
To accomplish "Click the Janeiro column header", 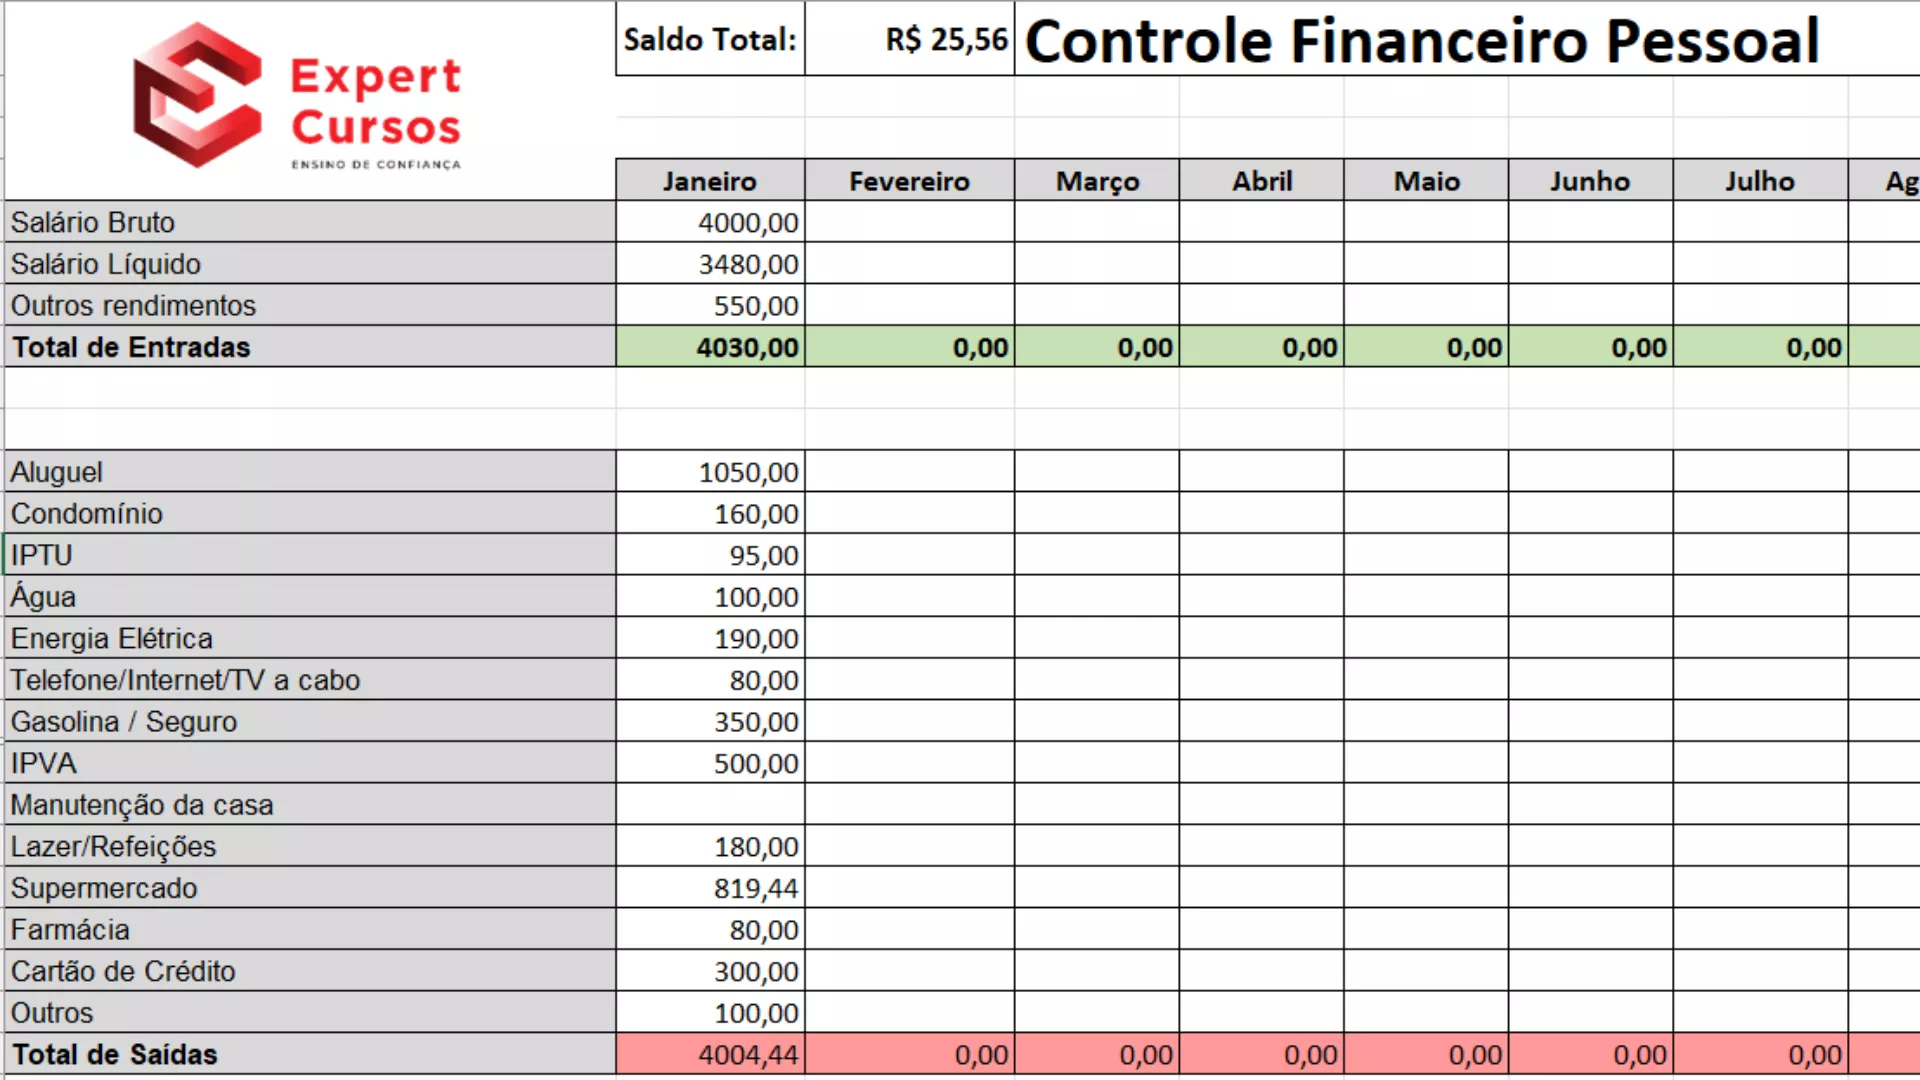I will (710, 181).
